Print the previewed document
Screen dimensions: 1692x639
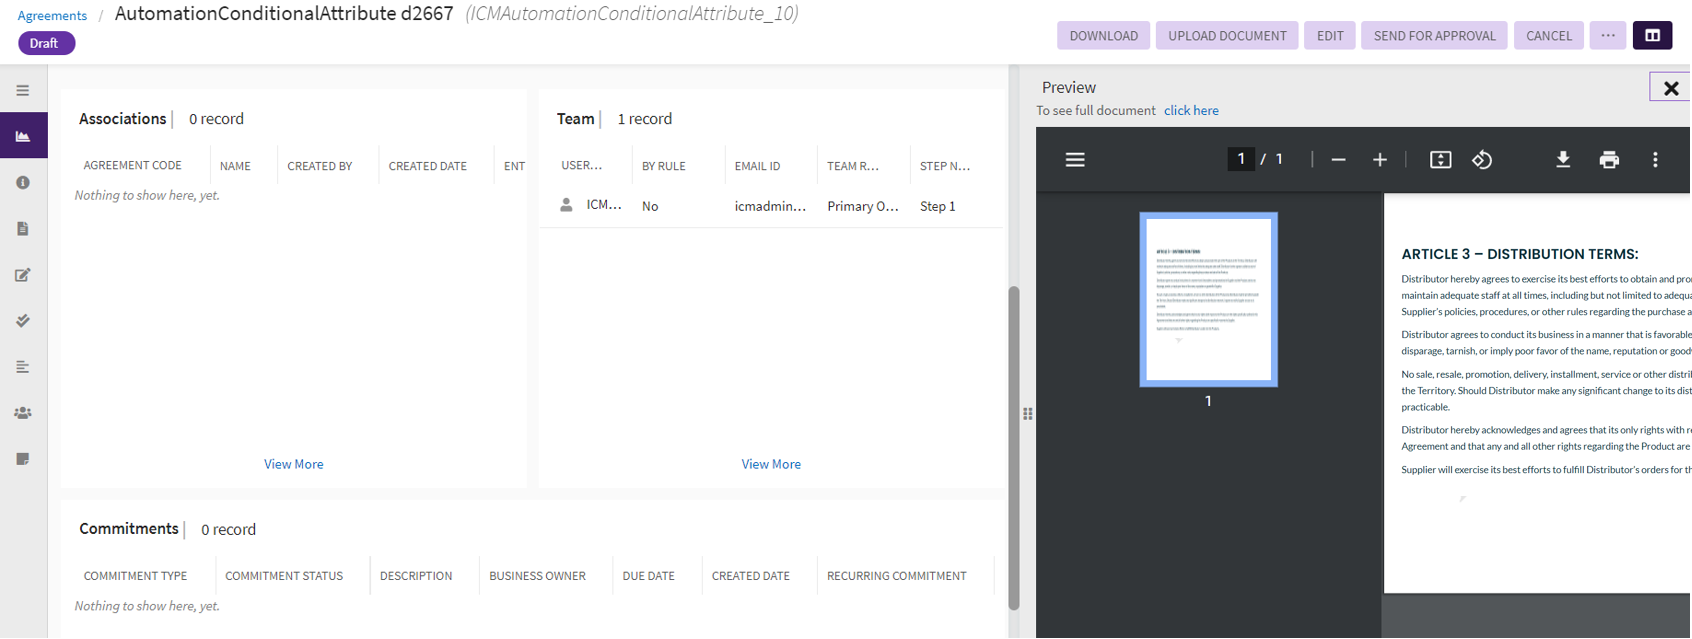pyautogui.click(x=1609, y=160)
